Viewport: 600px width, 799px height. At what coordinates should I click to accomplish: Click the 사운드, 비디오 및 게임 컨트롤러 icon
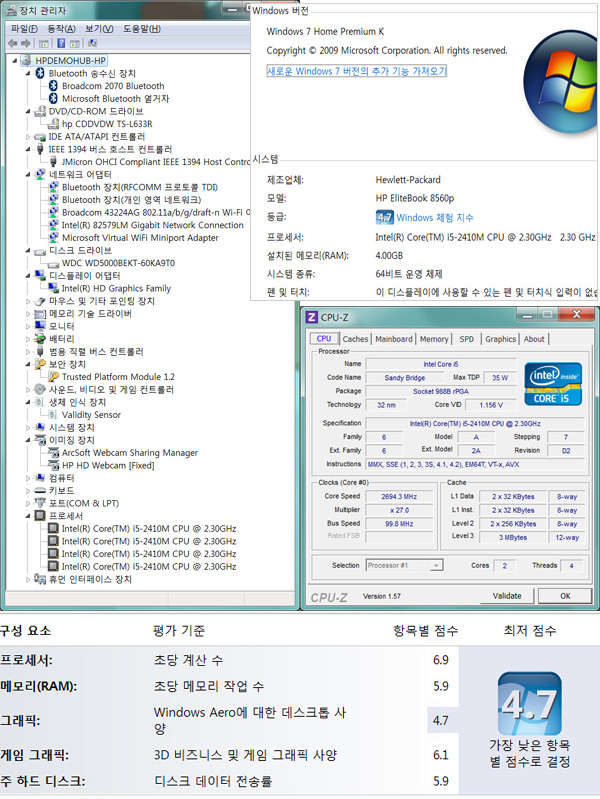pos(40,389)
